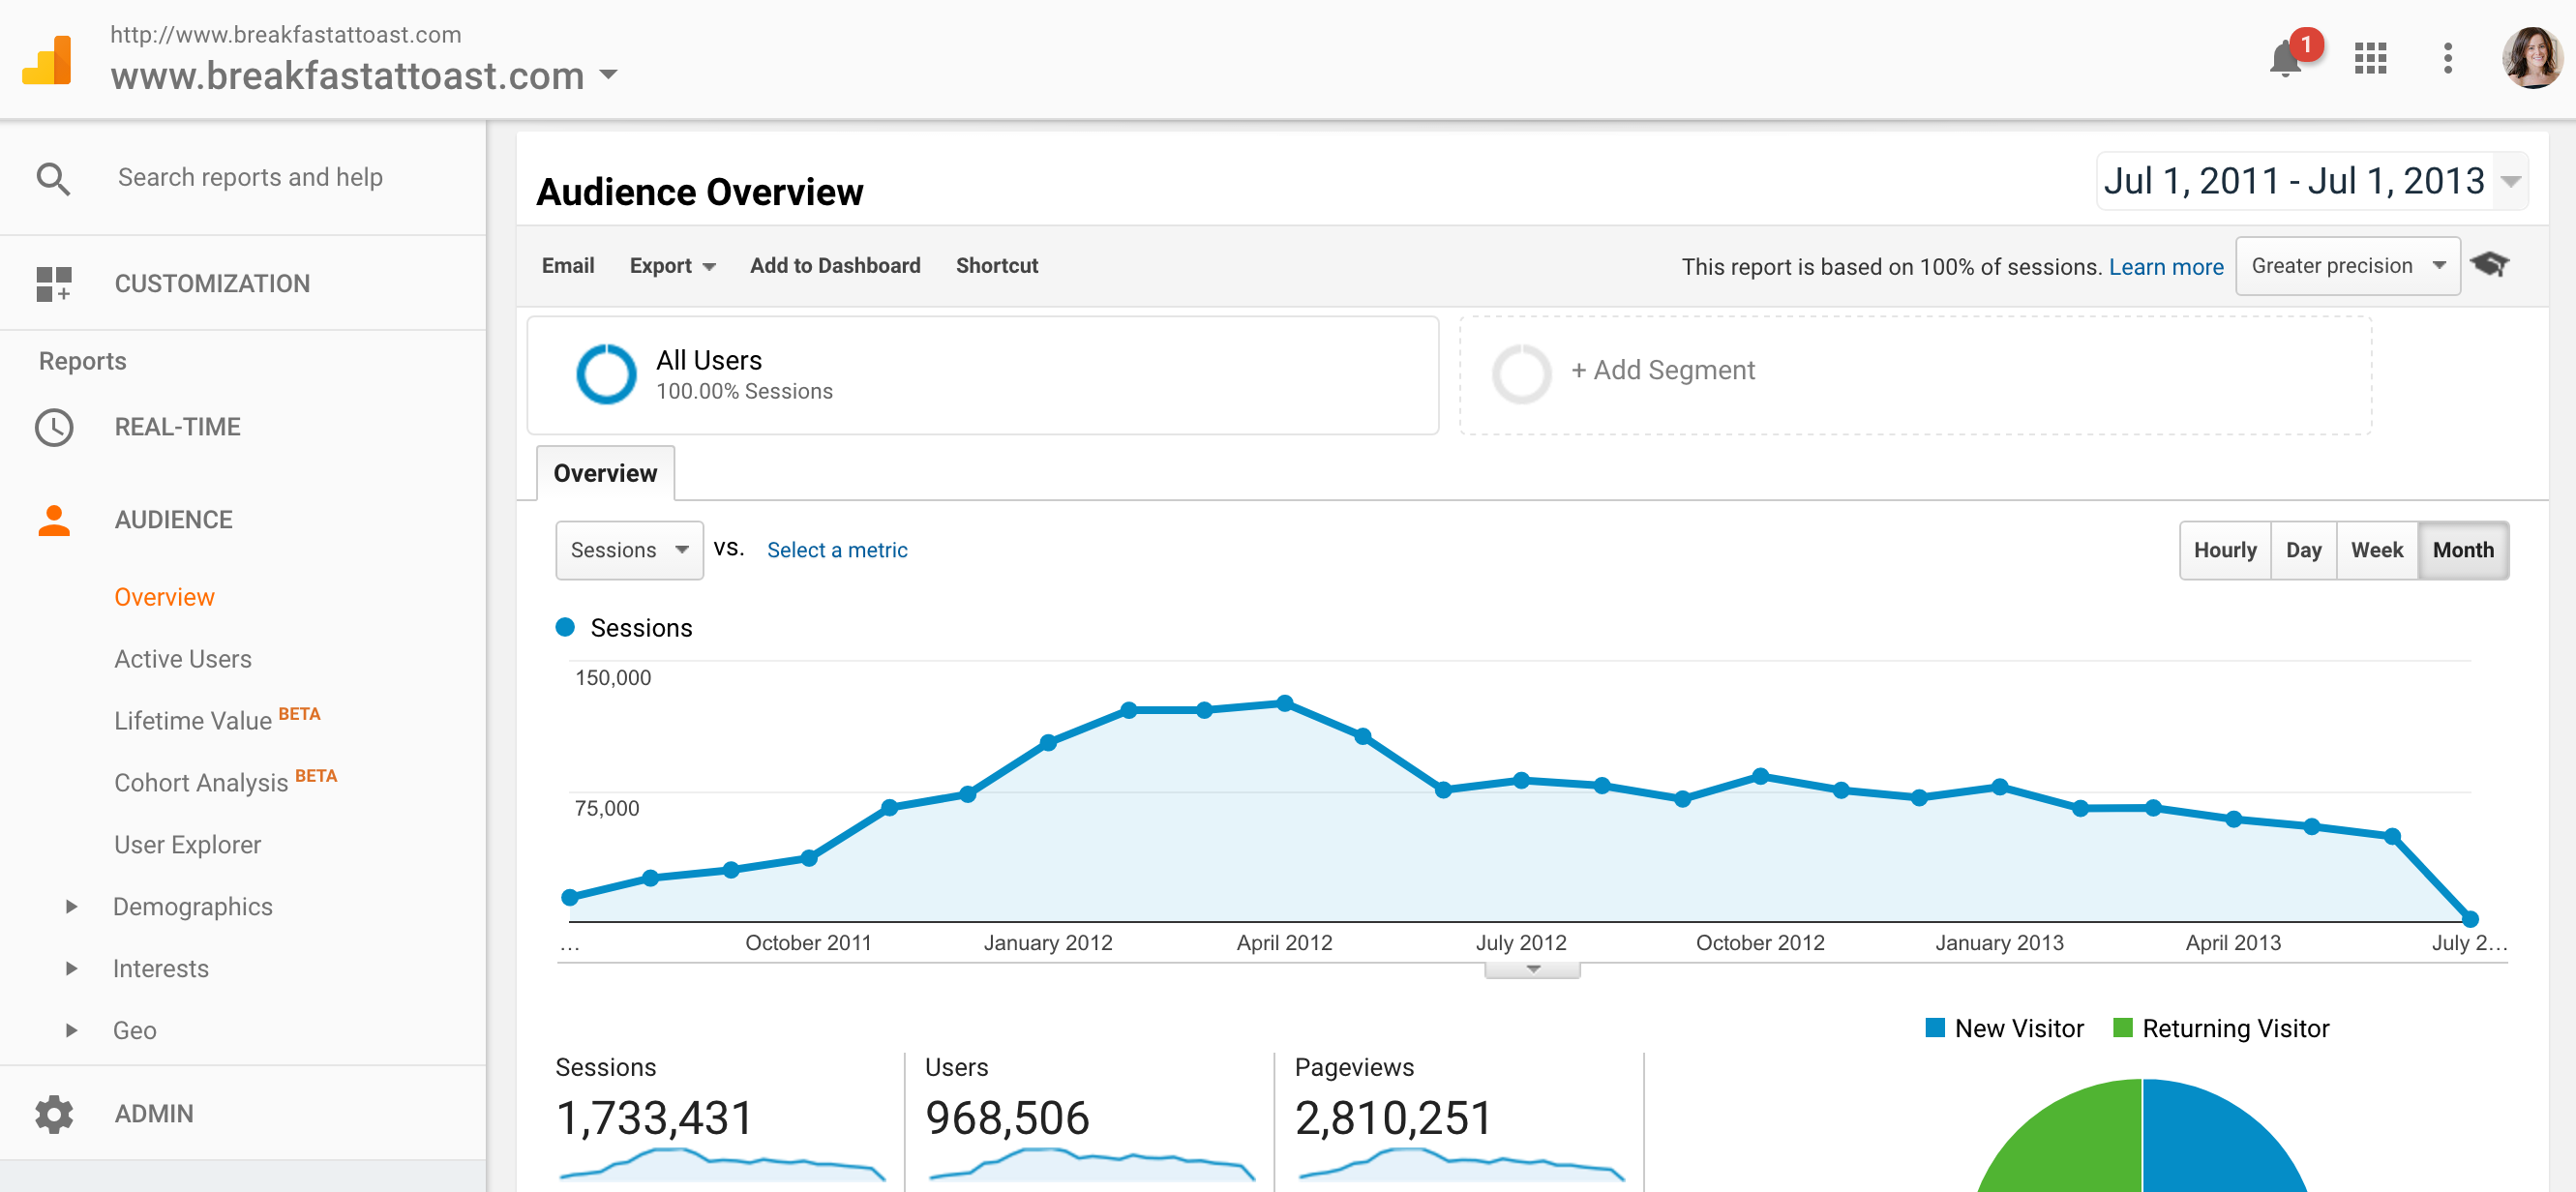Click the empty Add Segment circle
The image size is (2576, 1192).
[x=1521, y=374]
